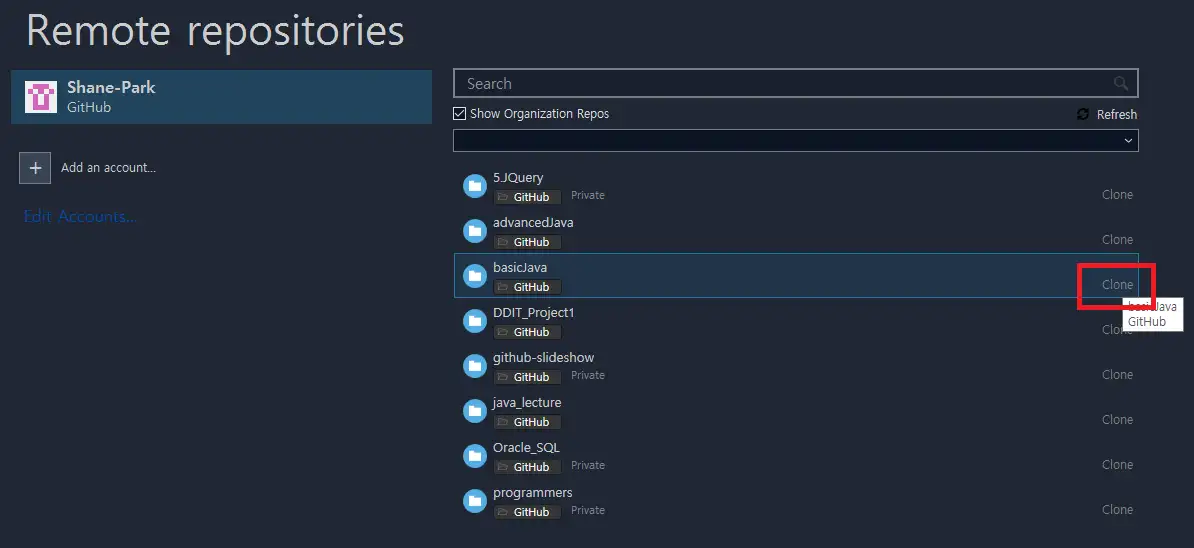The image size is (1194, 548).
Task: Click the plus icon to add account
Action: coord(35,168)
